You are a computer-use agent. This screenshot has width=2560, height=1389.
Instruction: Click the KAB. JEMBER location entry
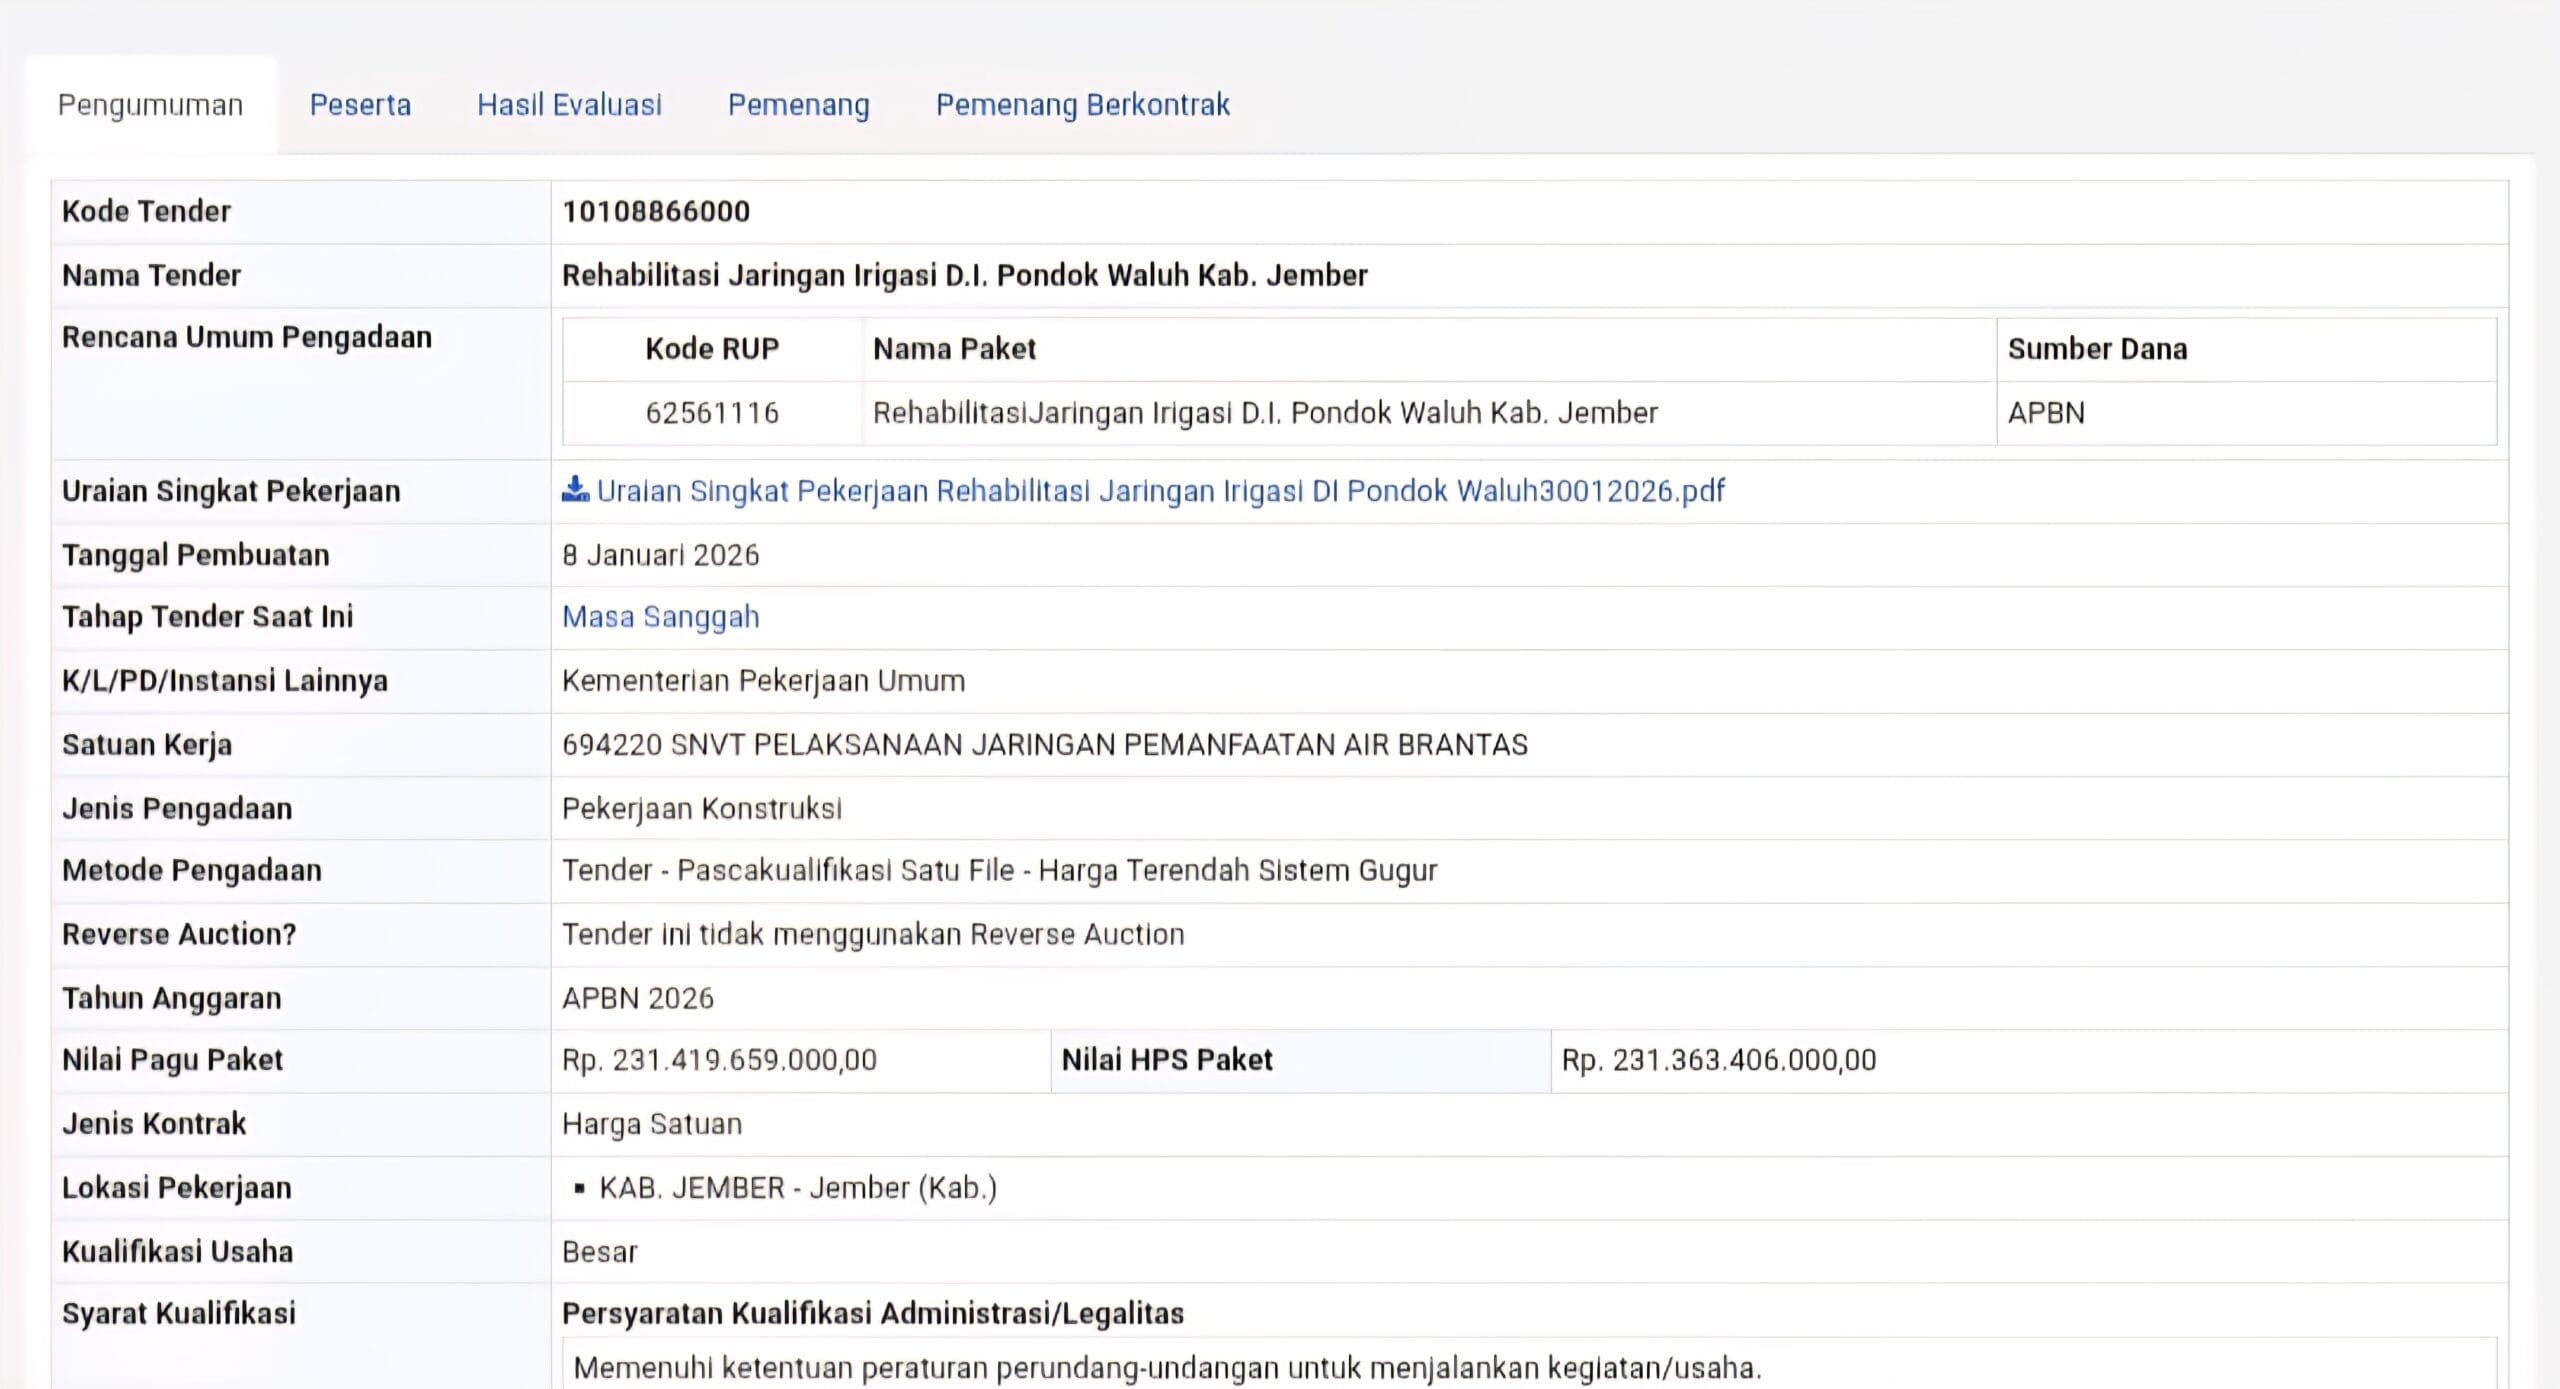click(797, 1188)
